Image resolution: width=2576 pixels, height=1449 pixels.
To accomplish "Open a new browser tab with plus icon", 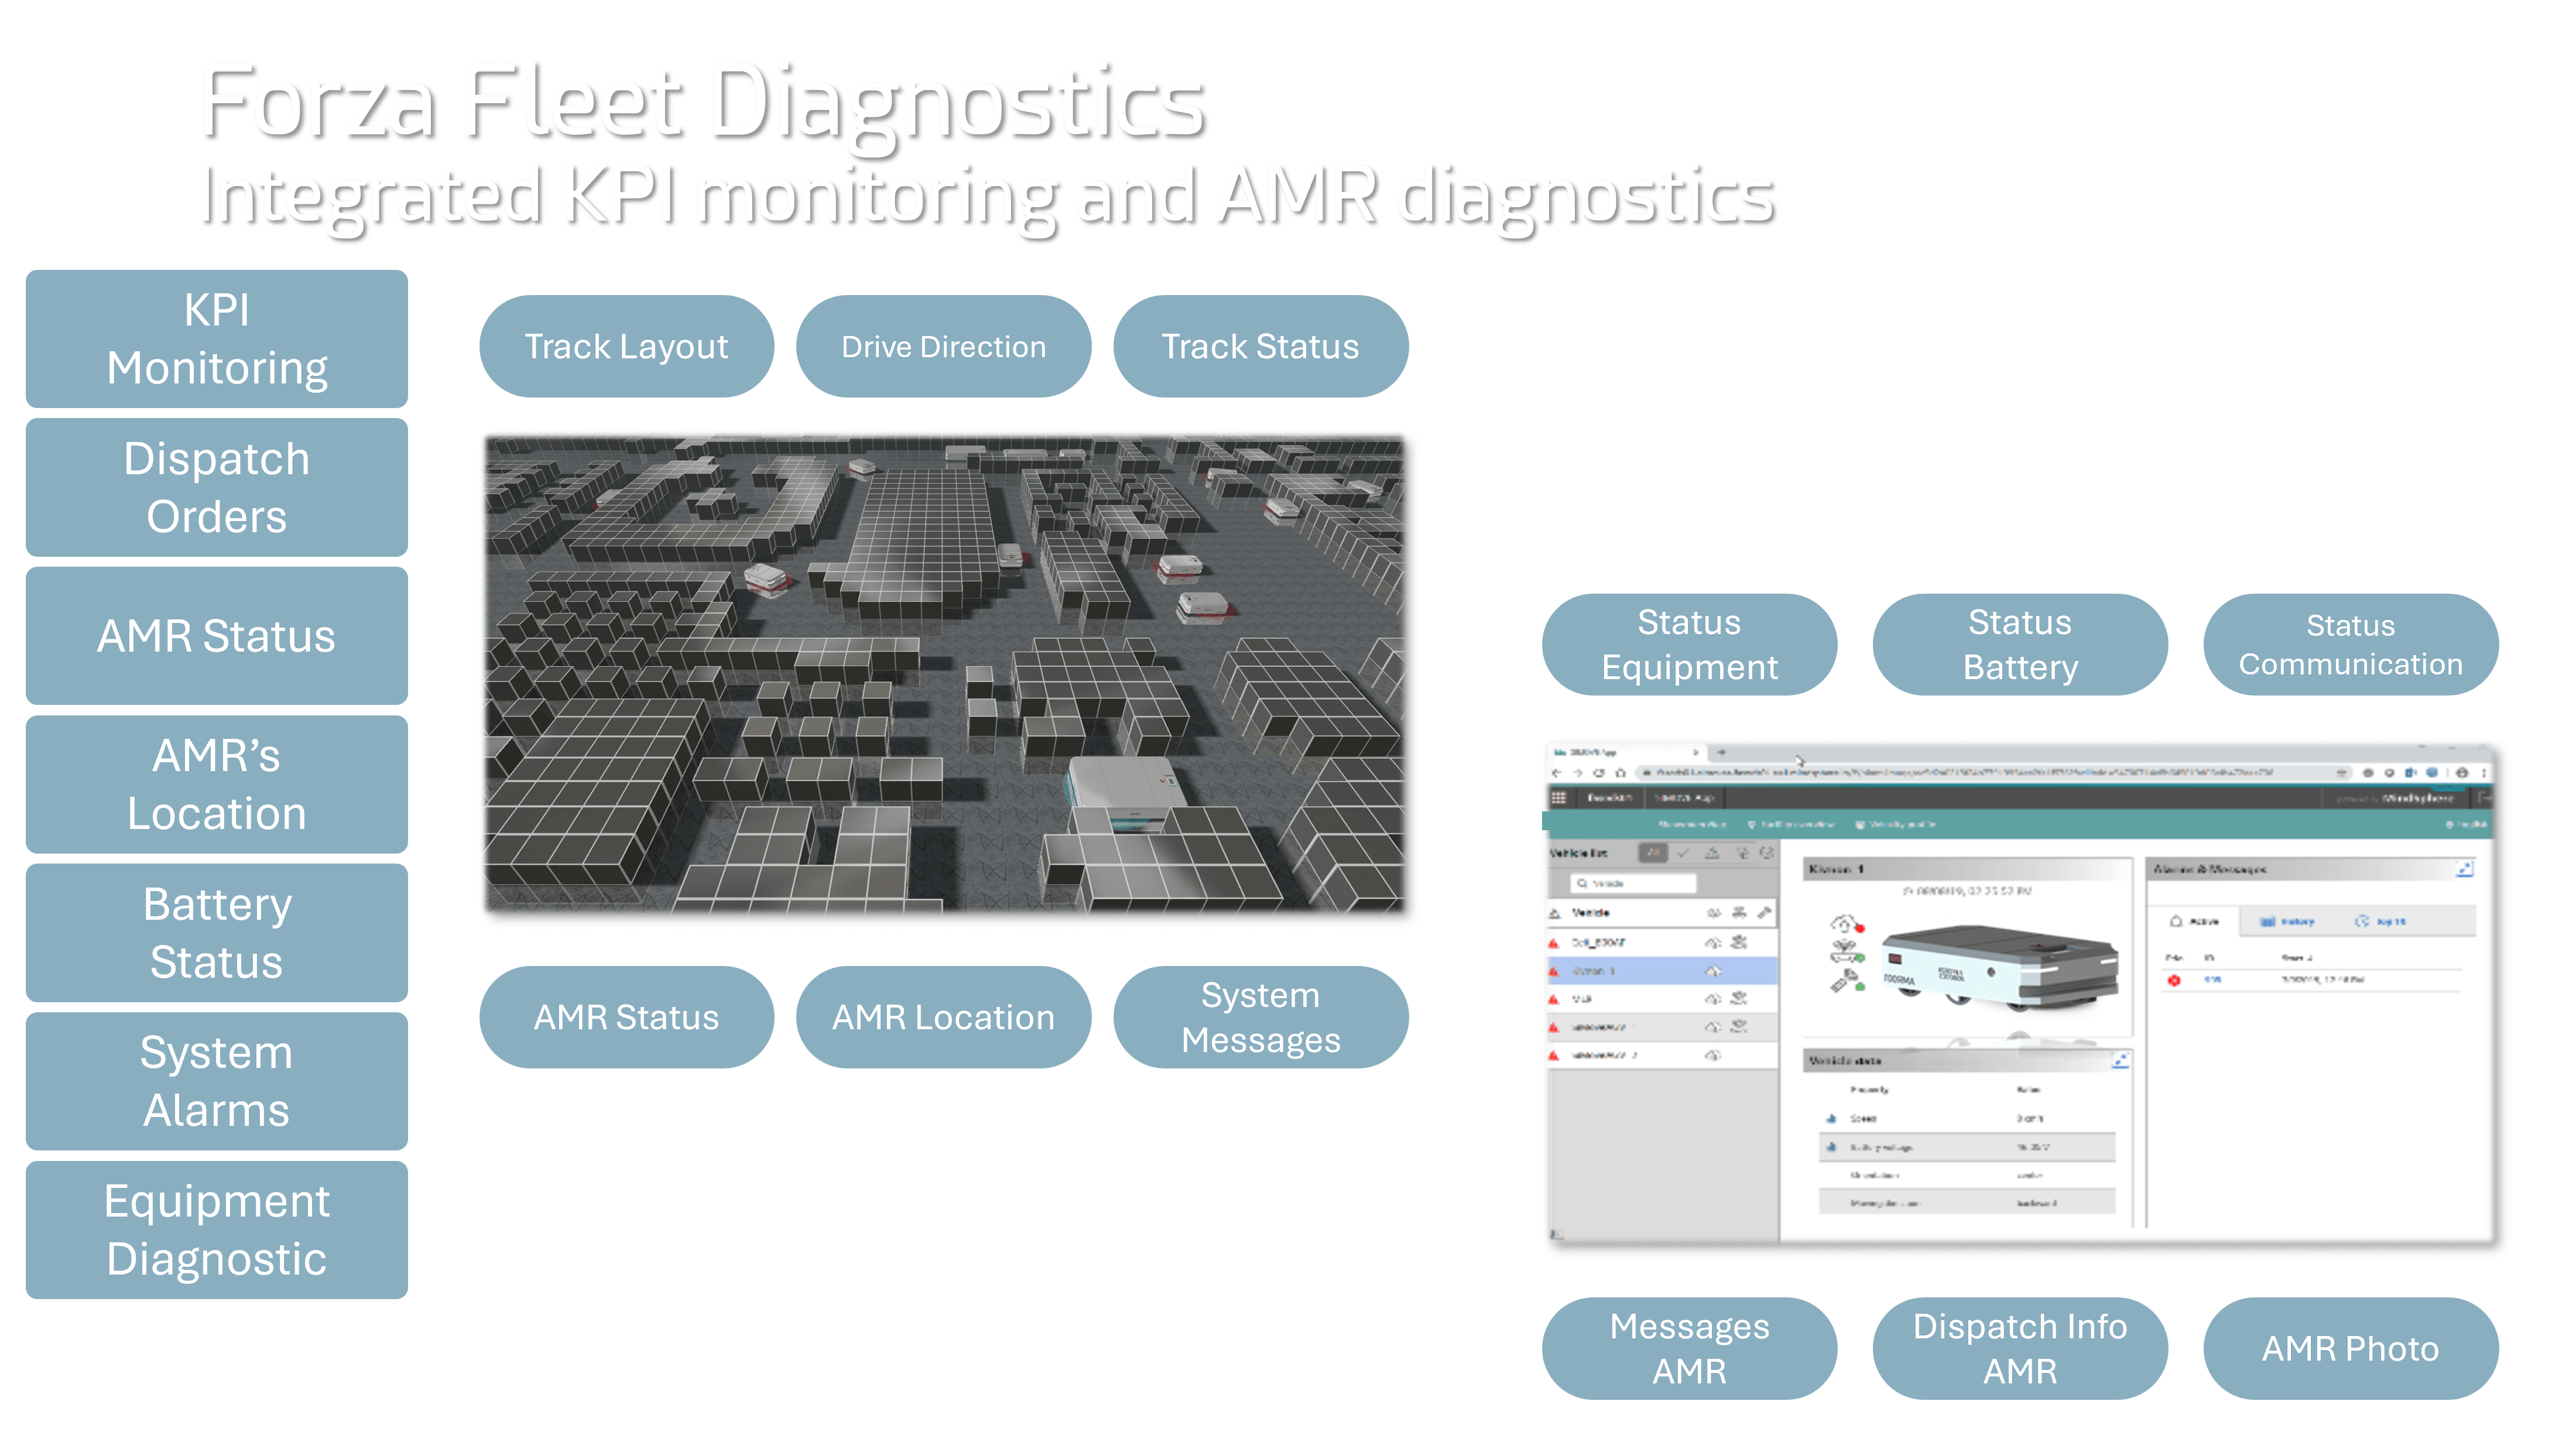I will pyautogui.click(x=1722, y=752).
